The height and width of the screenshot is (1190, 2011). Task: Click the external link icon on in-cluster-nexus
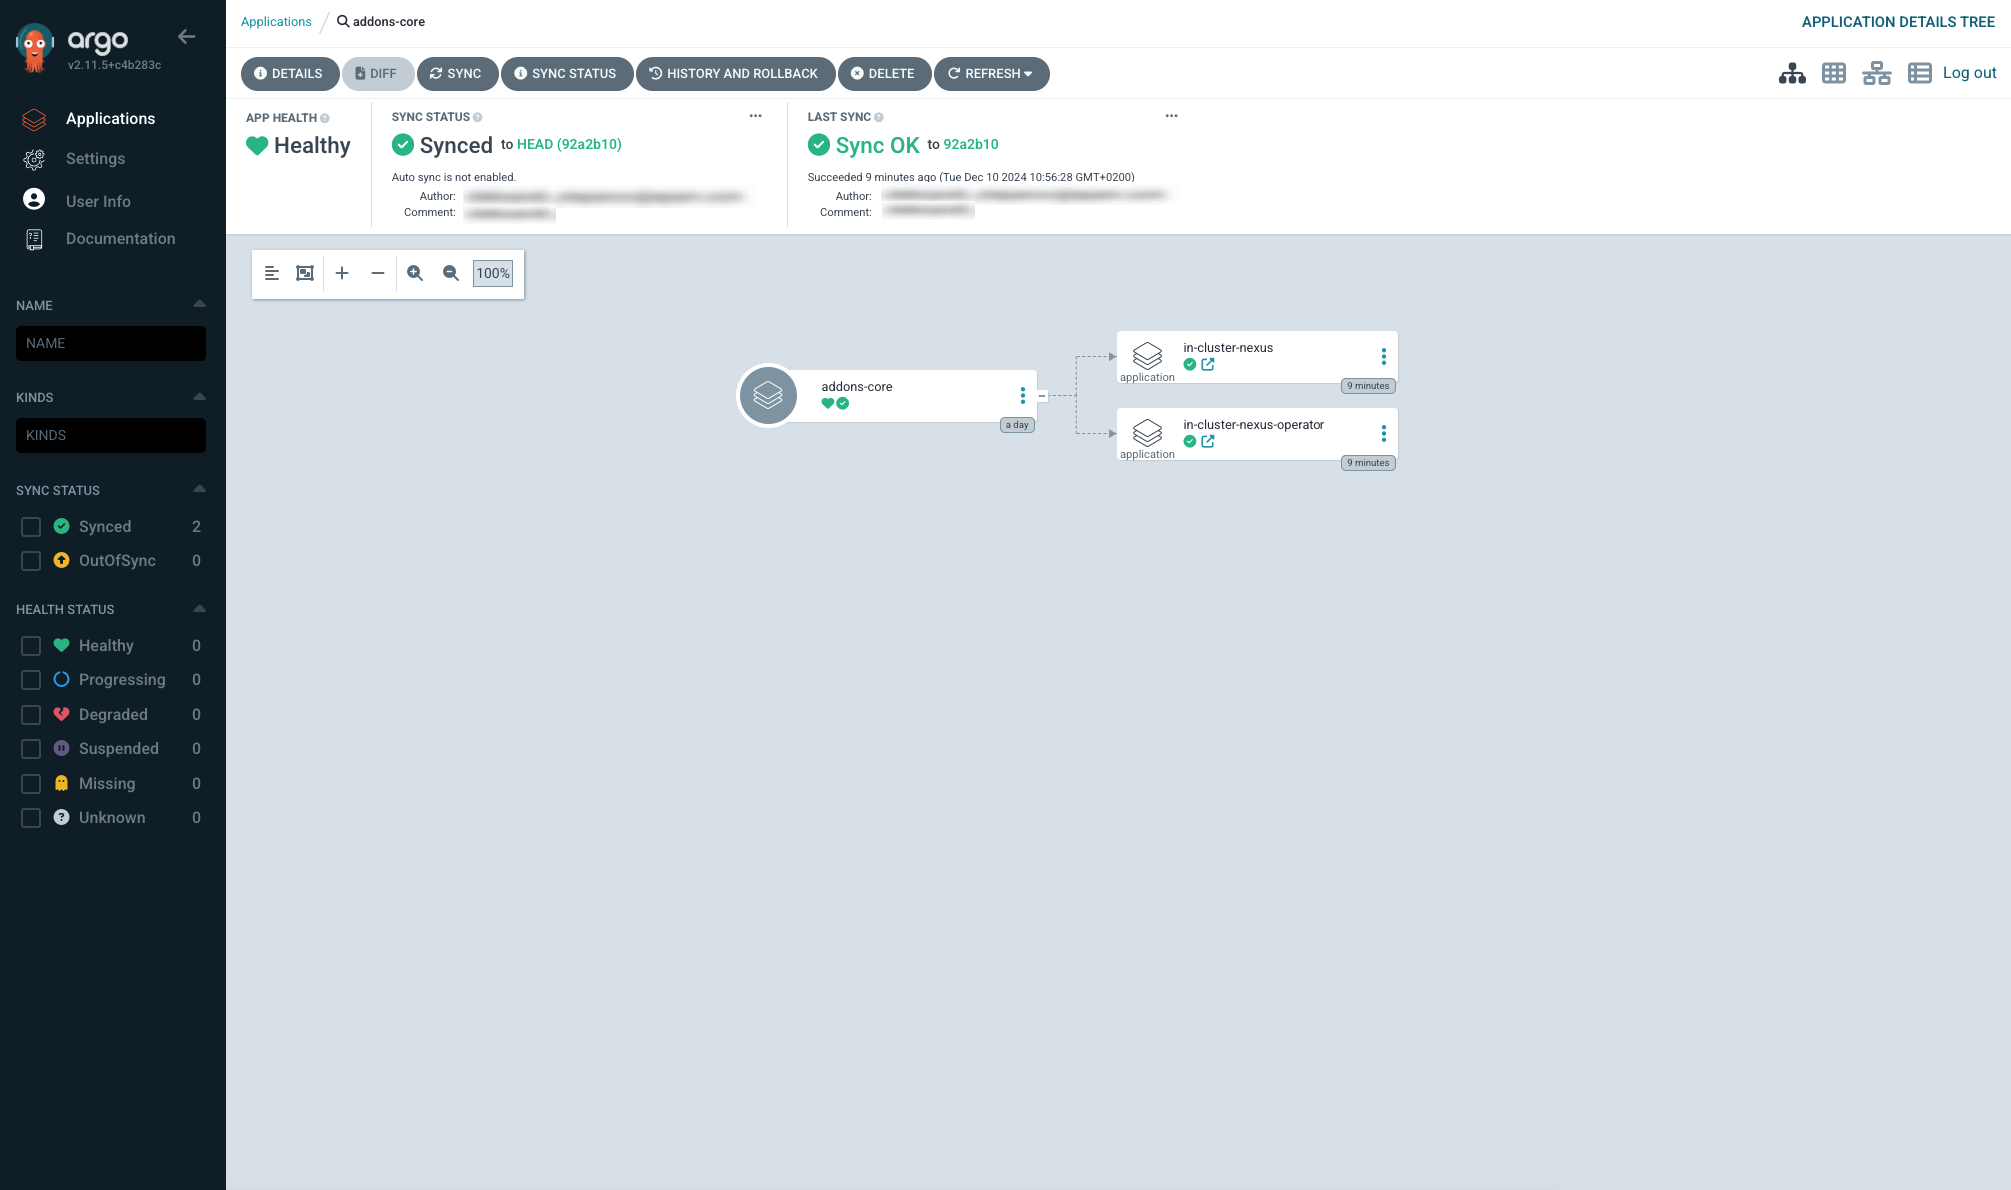1207,364
